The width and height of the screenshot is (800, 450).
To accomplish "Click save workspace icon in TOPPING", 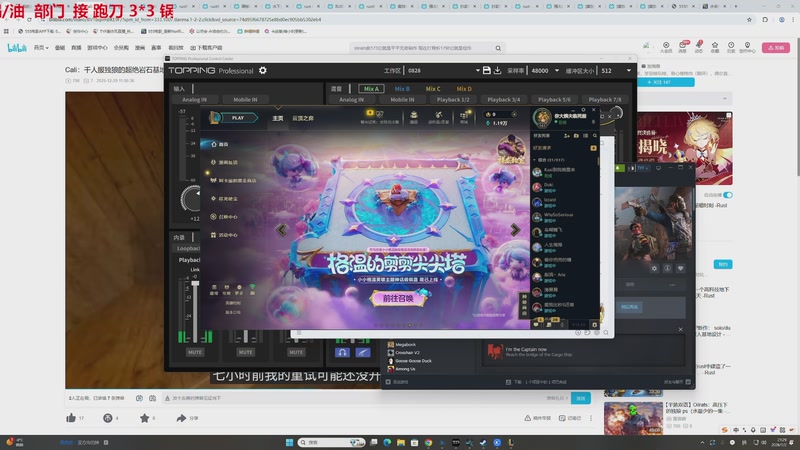I will pos(487,70).
